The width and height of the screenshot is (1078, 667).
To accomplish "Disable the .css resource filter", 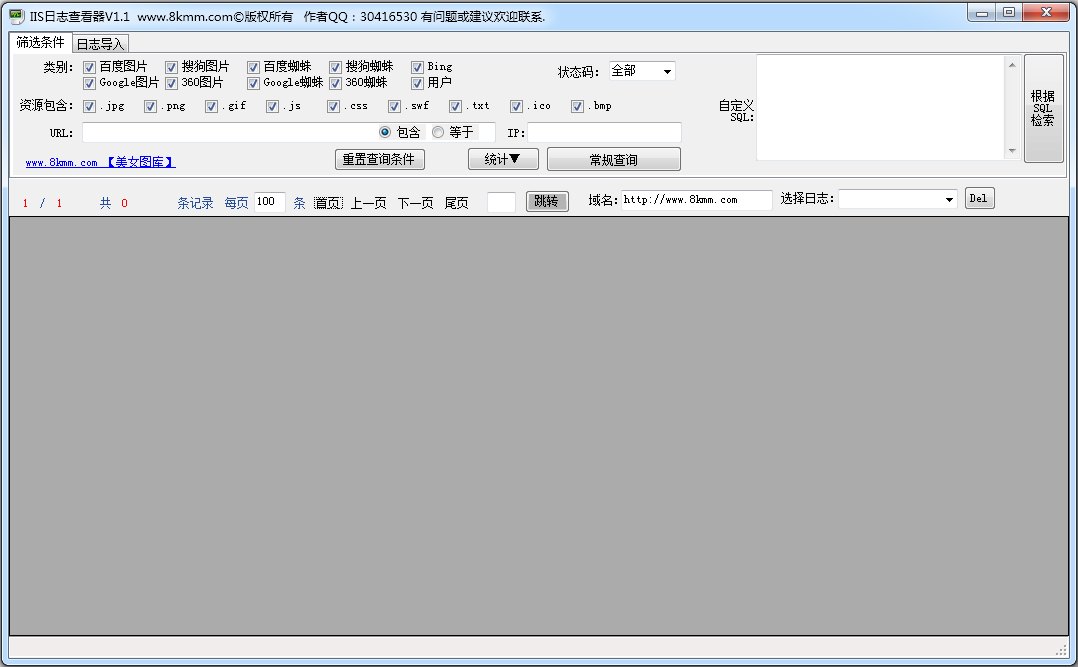I will [334, 106].
